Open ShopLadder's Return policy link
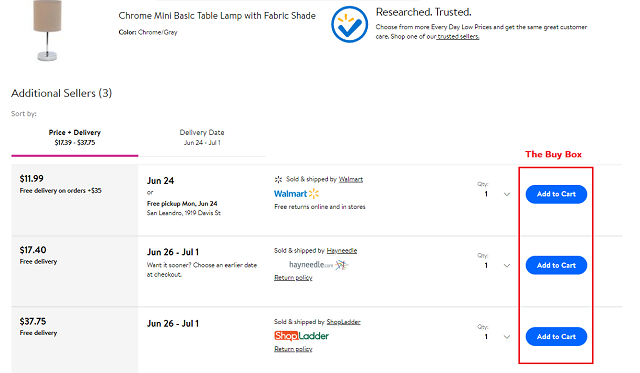Screen dimensions: 640x373 [x=293, y=349]
